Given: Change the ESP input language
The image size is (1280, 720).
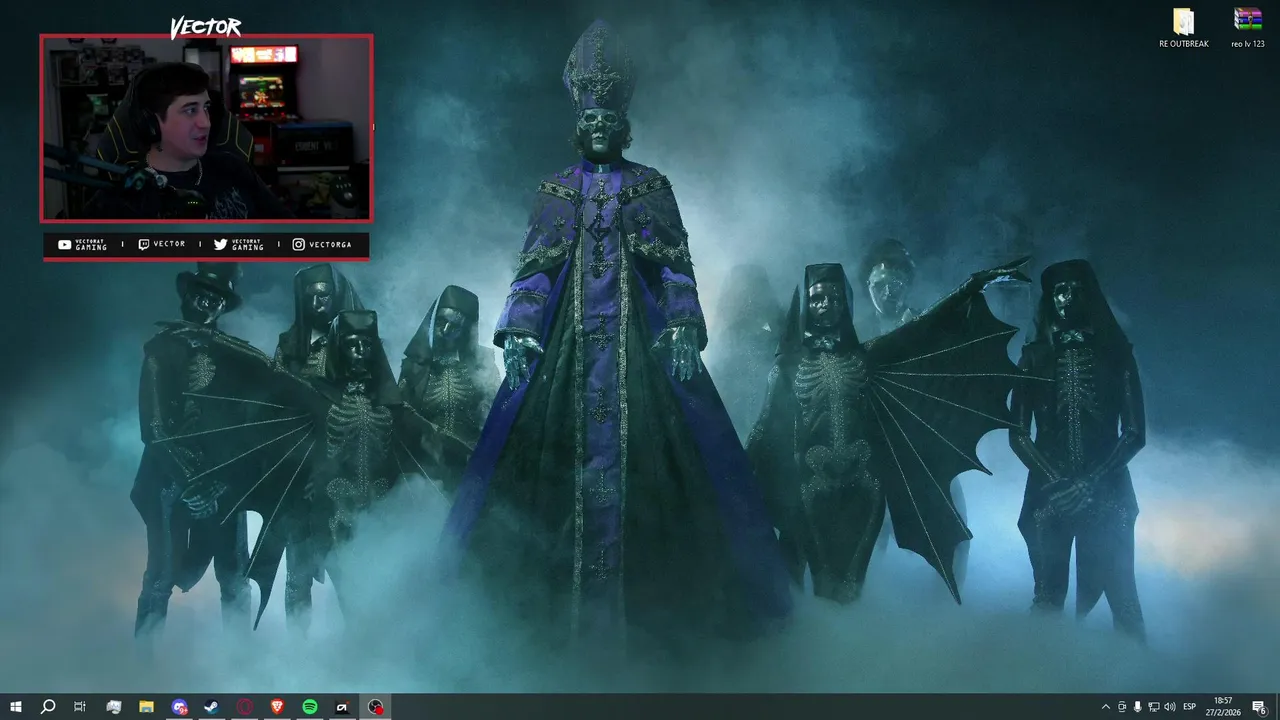Looking at the screenshot, I should pyautogui.click(x=1190, y=707).
